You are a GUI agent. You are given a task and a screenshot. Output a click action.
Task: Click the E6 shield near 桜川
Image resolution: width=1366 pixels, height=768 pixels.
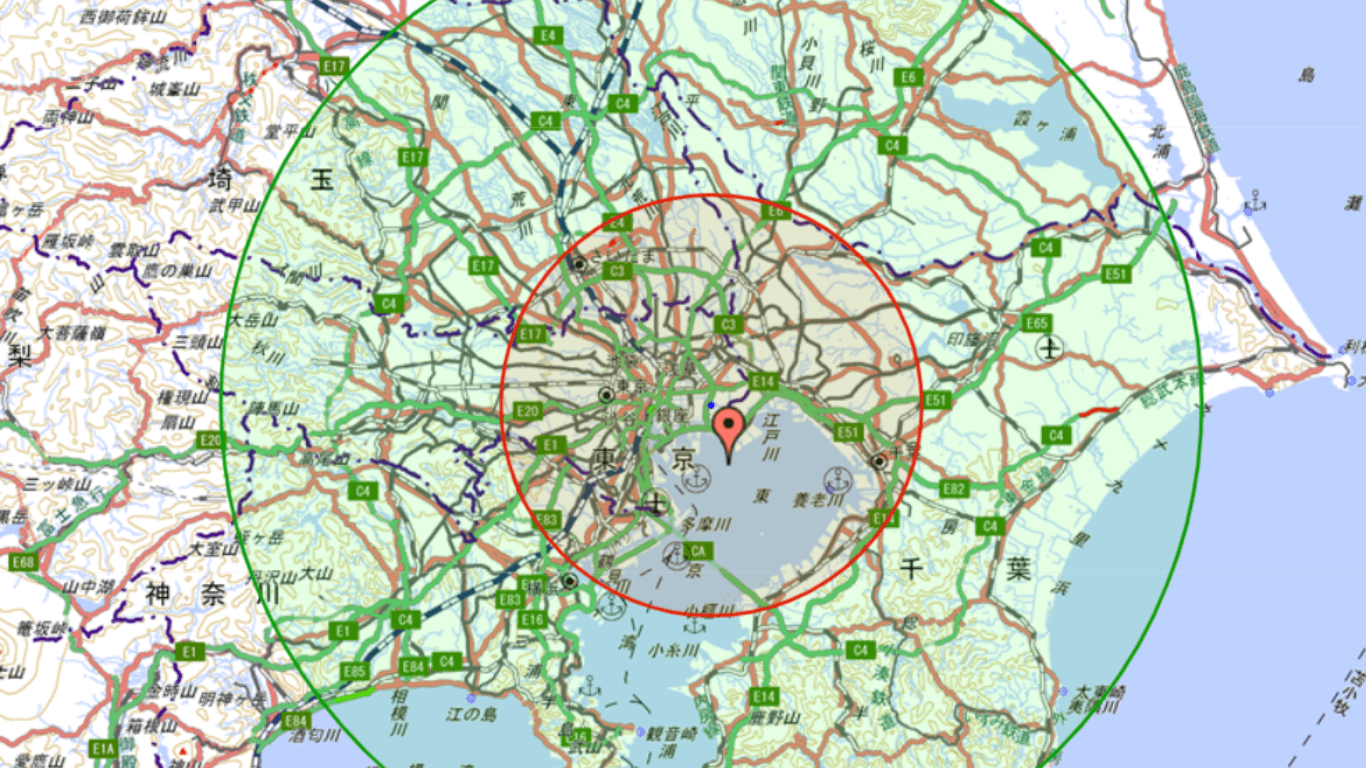tap(908, 77)
